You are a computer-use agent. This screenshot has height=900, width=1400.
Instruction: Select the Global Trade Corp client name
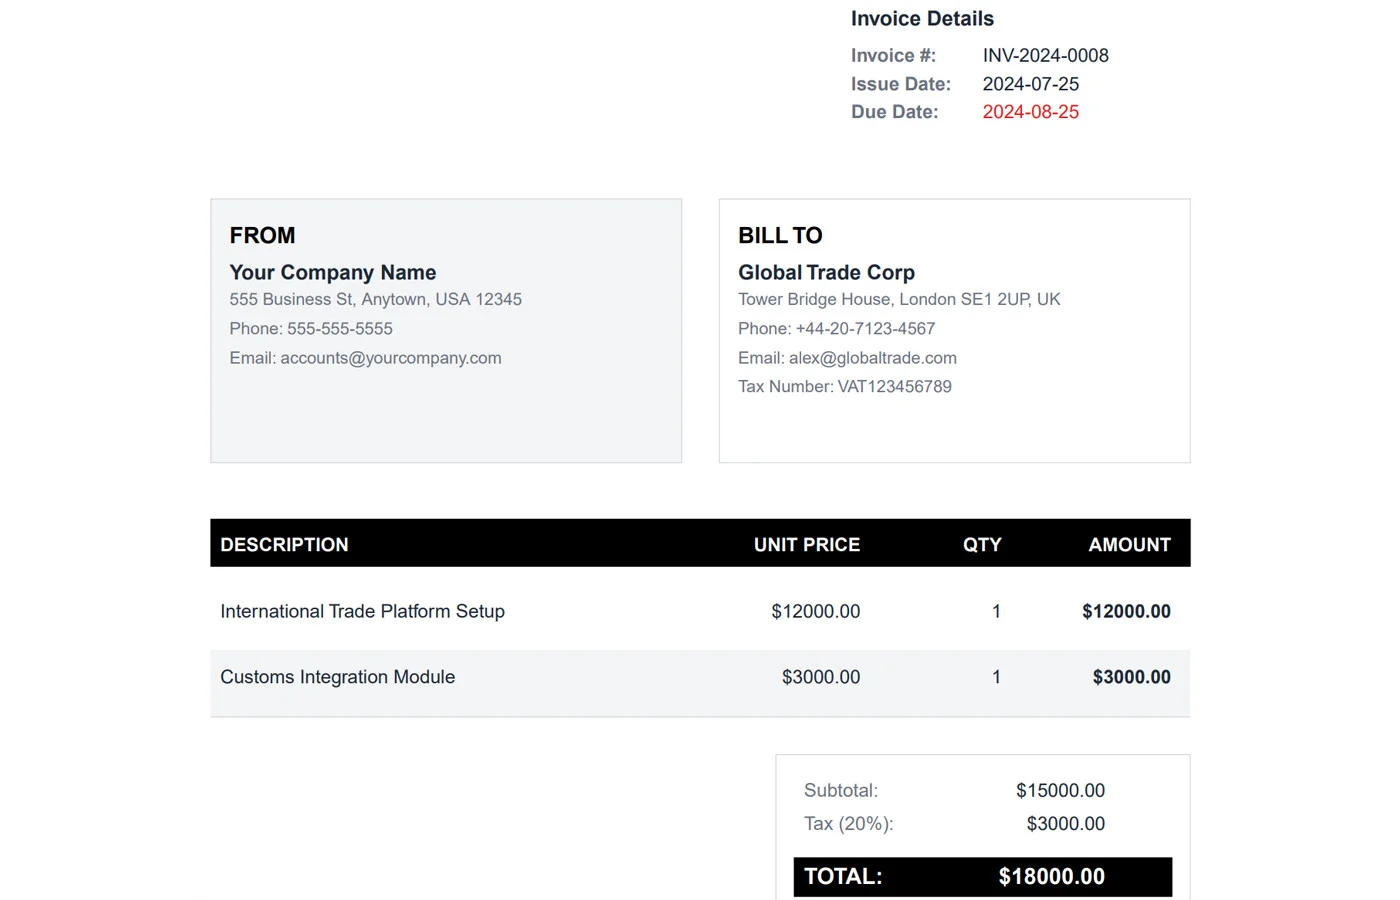tap(826, 273)
